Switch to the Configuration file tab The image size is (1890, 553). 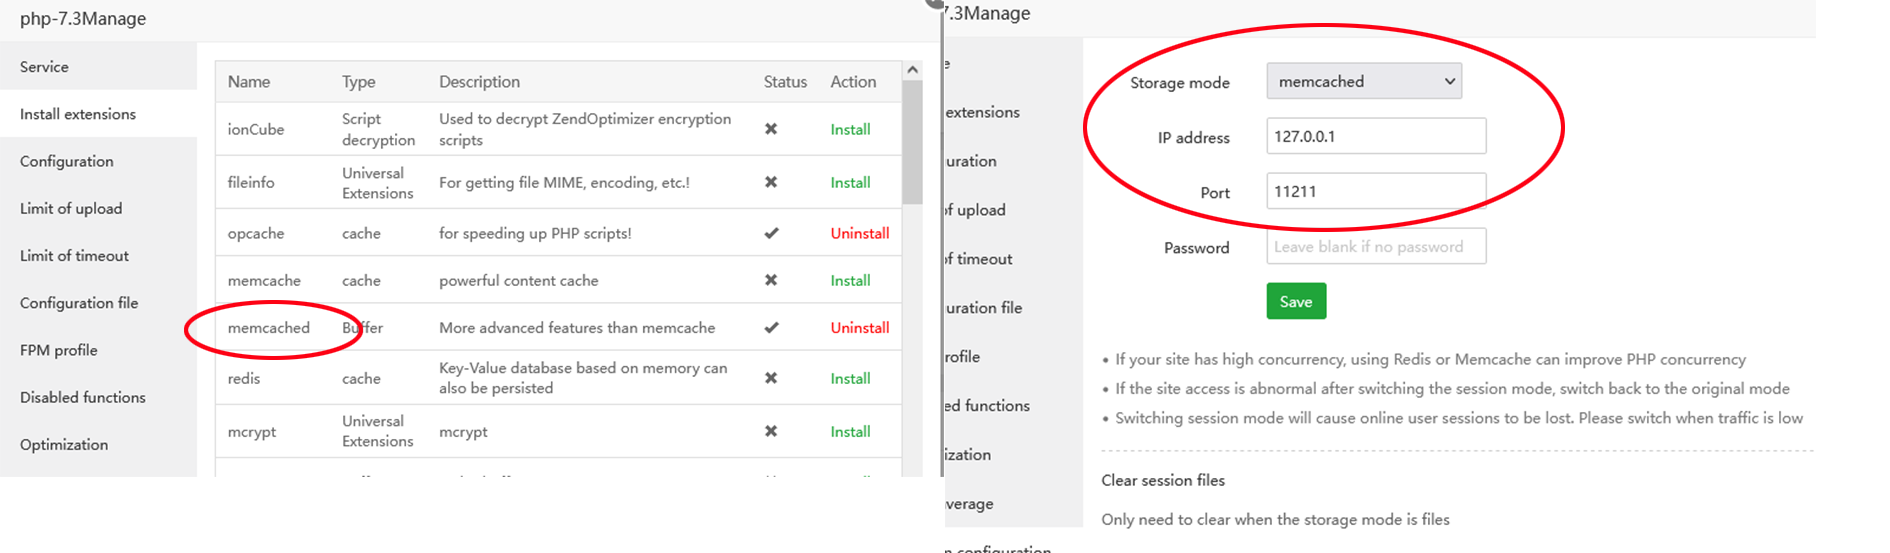click(79, 303)
